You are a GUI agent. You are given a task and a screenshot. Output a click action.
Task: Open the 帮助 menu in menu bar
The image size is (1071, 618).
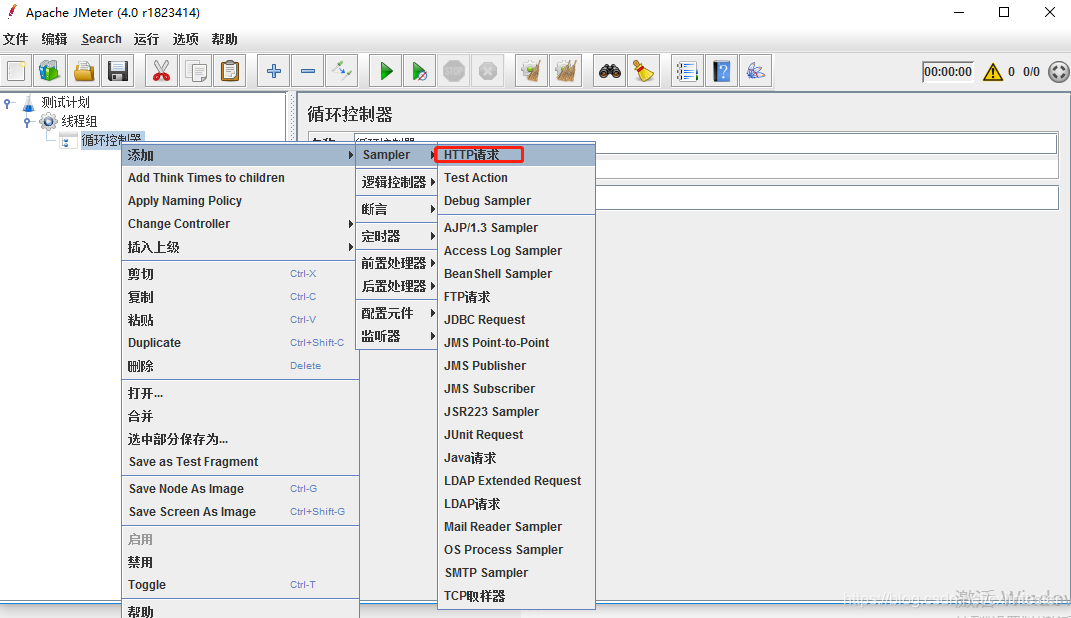pos(224,39)
